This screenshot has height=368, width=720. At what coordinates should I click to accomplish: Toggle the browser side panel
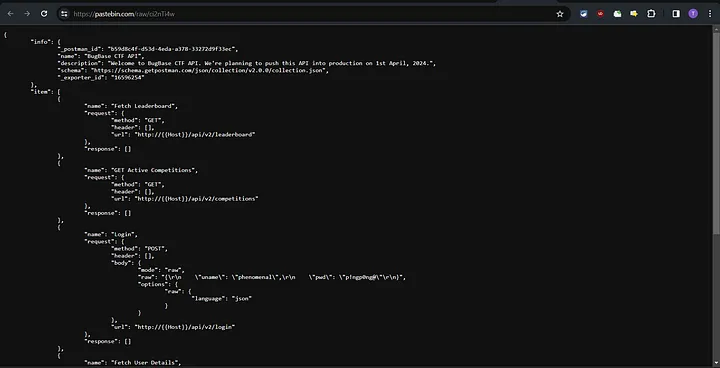(676, 14)
